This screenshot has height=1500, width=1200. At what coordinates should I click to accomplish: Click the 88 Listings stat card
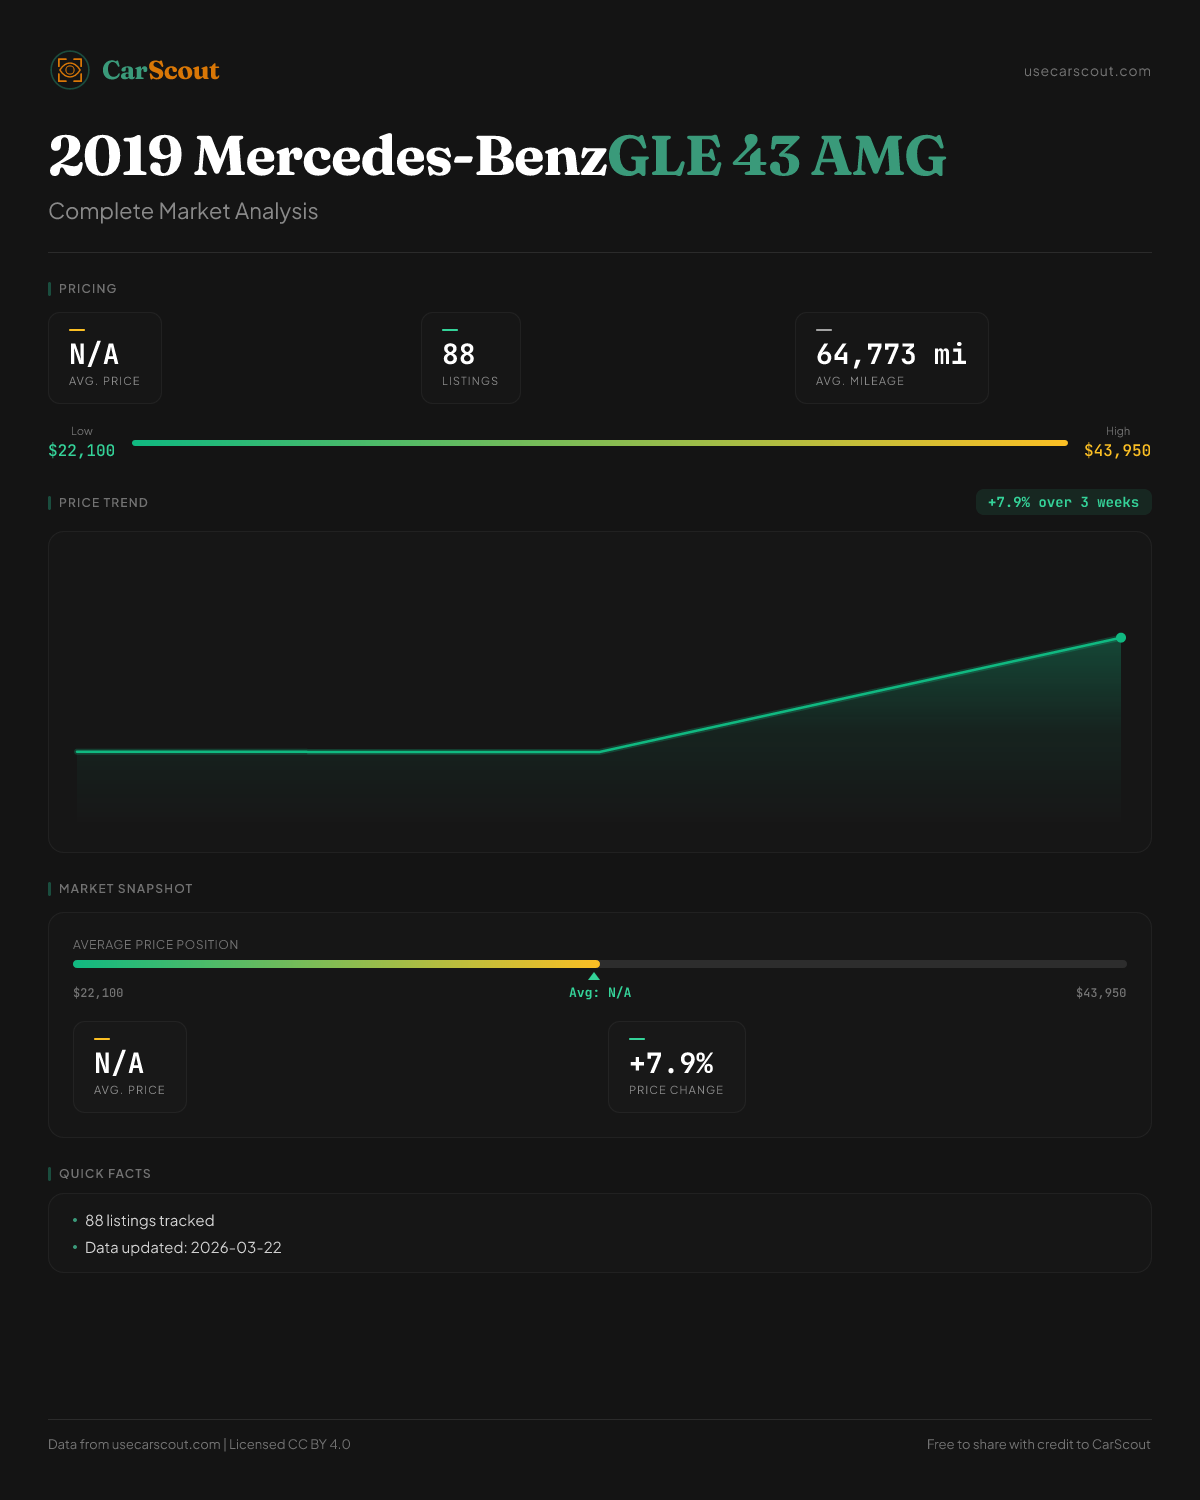470,358
